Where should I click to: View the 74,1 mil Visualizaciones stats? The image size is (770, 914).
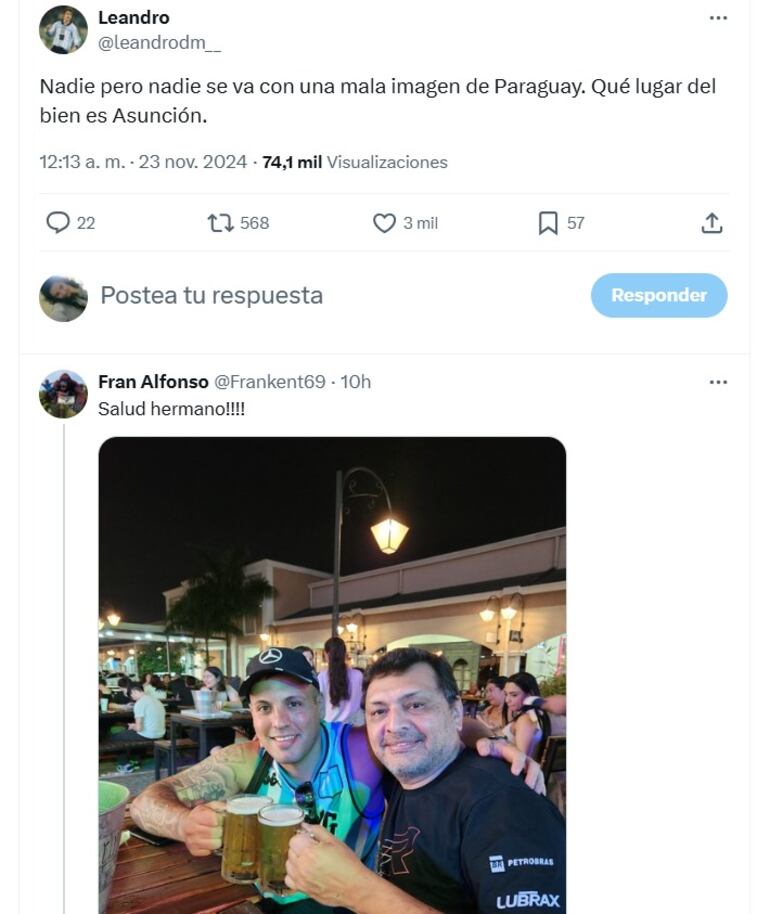(355, 162)
